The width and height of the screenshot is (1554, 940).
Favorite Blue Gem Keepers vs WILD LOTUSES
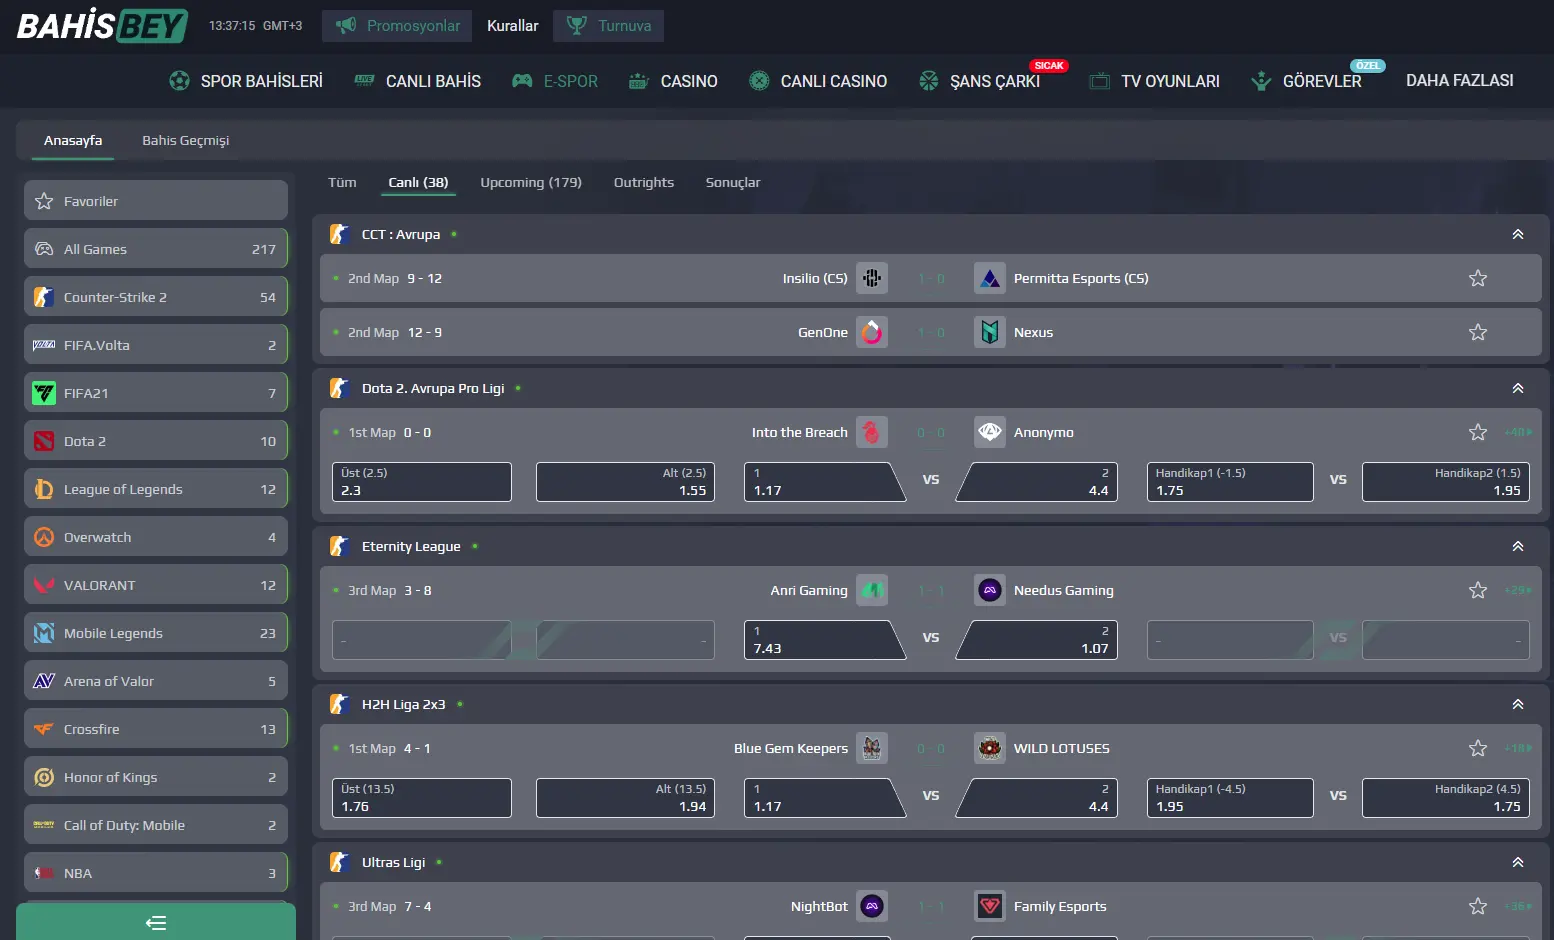point(1478,748)
